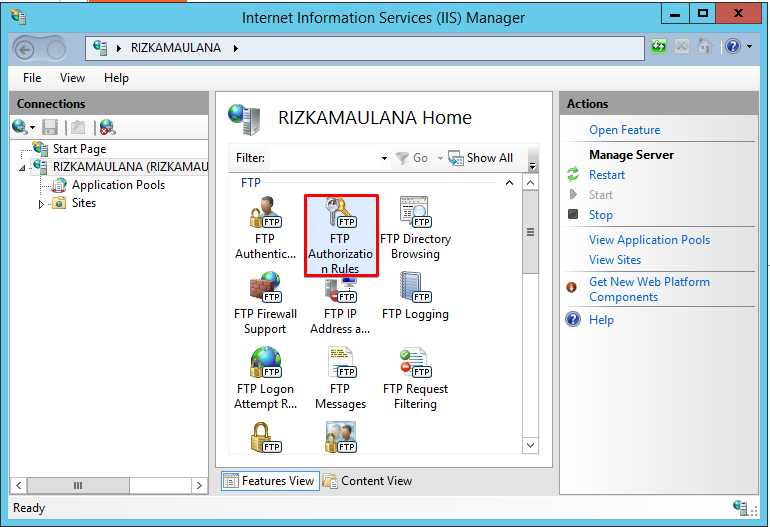Open the File menu
Image resolution: width=770 pixels, height=527 pixels.
pos(32,78)
